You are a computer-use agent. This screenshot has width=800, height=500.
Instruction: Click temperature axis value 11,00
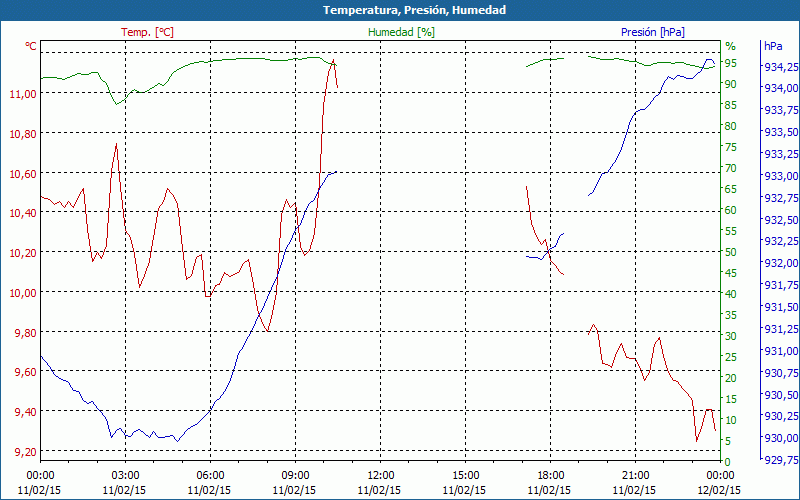pos(23,94)
